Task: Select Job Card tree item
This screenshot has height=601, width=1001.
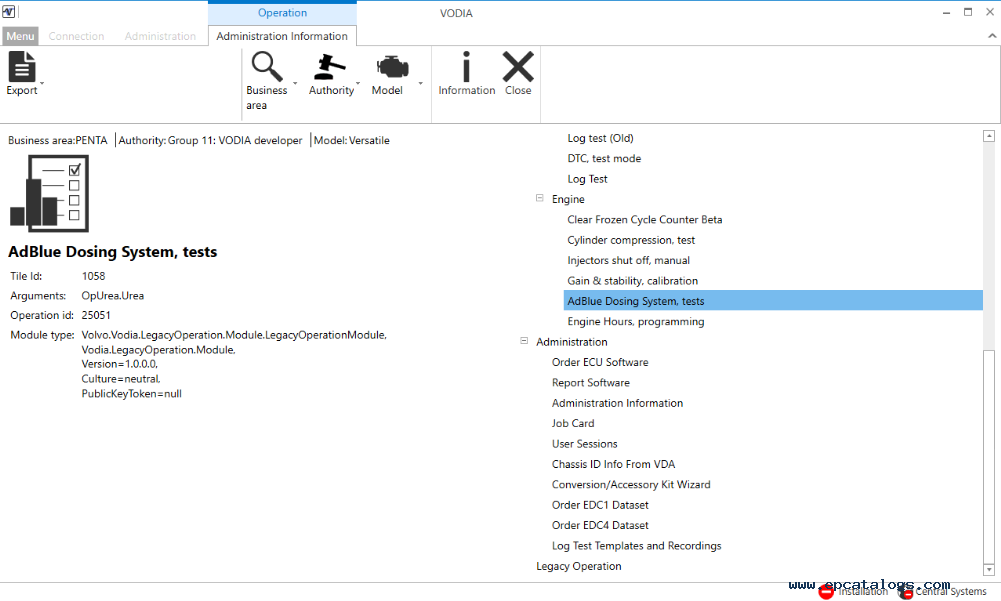Action: coord(573,423)
